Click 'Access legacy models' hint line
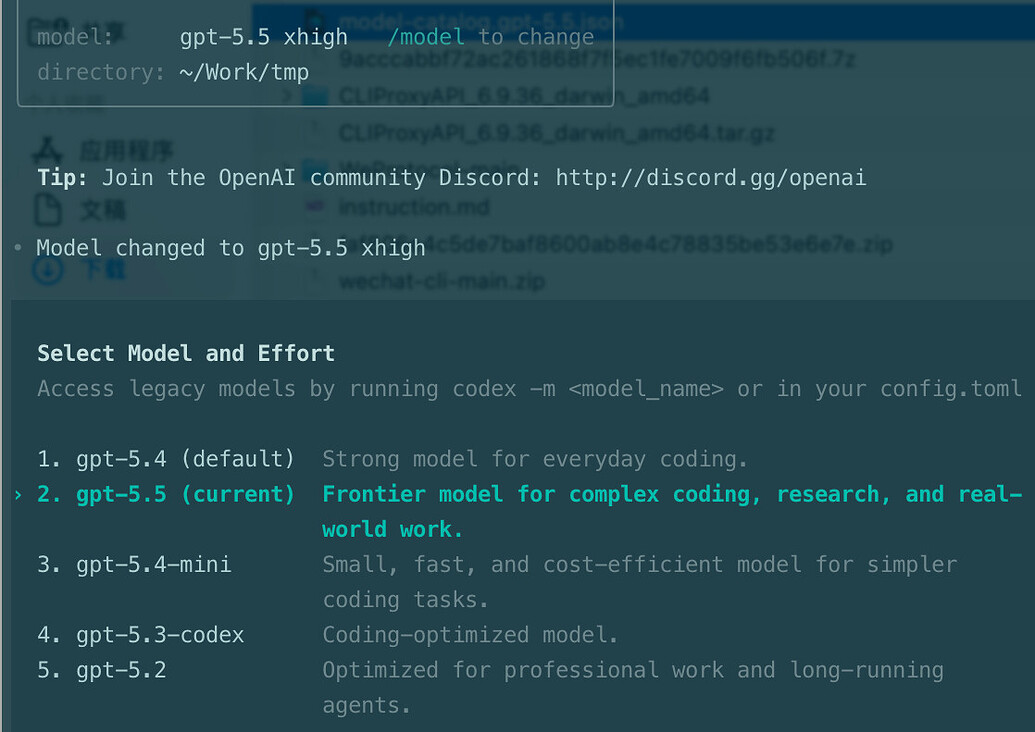Image resolution: width=1035 pixels, height=732 pixels. click(529, 389)
